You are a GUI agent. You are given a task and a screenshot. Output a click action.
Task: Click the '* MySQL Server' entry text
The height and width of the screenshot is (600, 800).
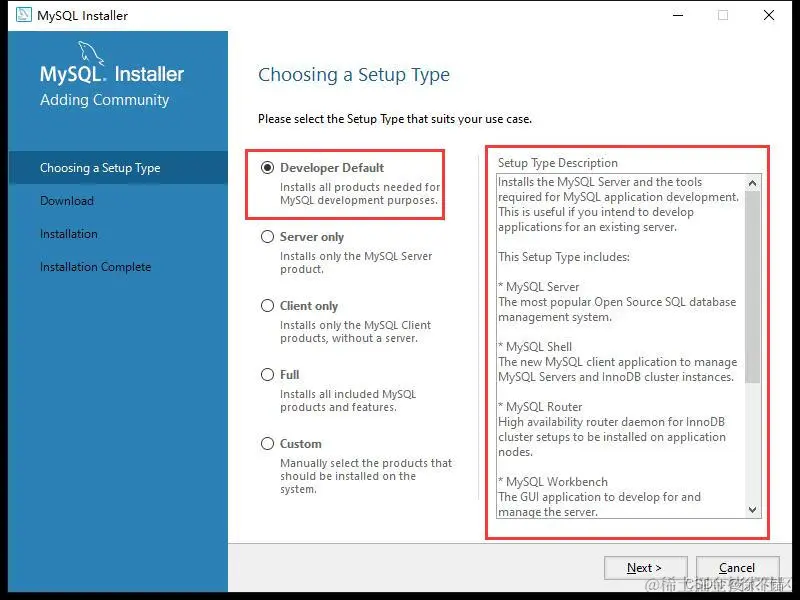pyautogui.click(x=539, y=287)
